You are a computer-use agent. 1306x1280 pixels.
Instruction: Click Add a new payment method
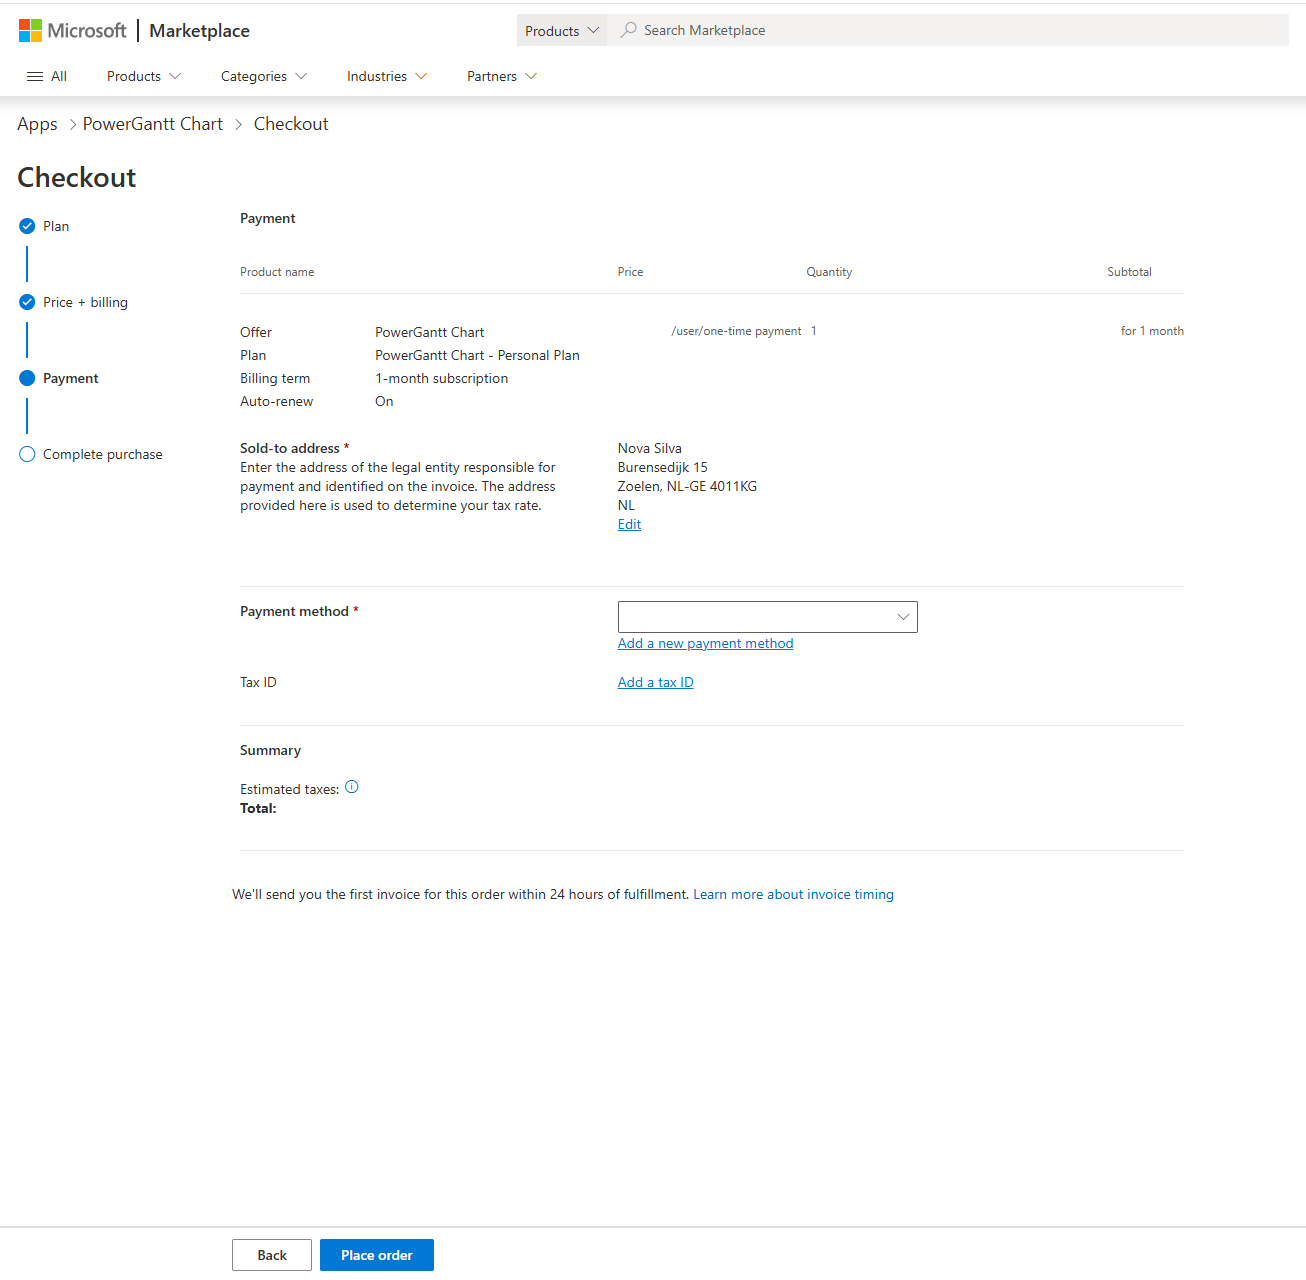click(705, 643)
